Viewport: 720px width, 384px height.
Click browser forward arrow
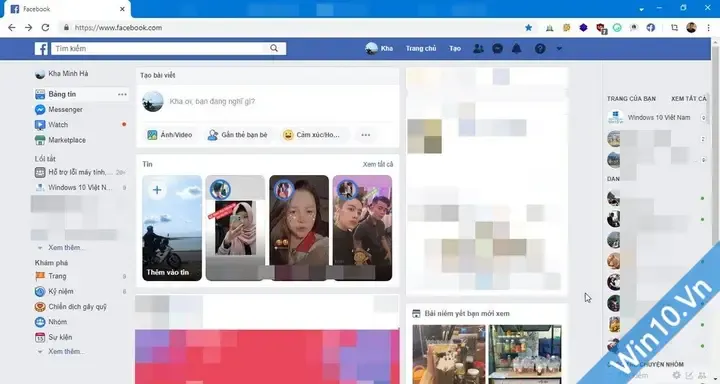click(x=28, y=28)
